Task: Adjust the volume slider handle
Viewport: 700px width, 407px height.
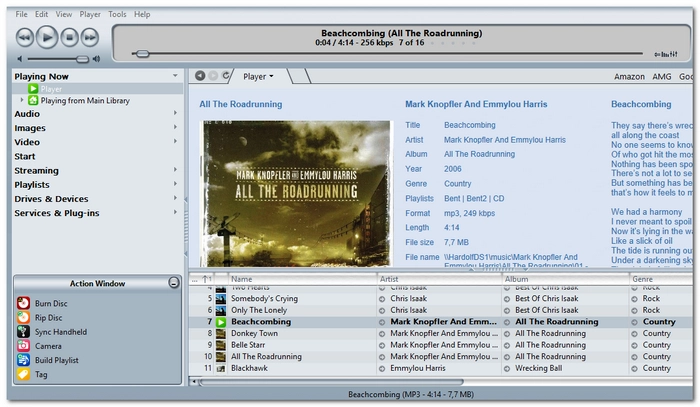Action: click(82, 59)
